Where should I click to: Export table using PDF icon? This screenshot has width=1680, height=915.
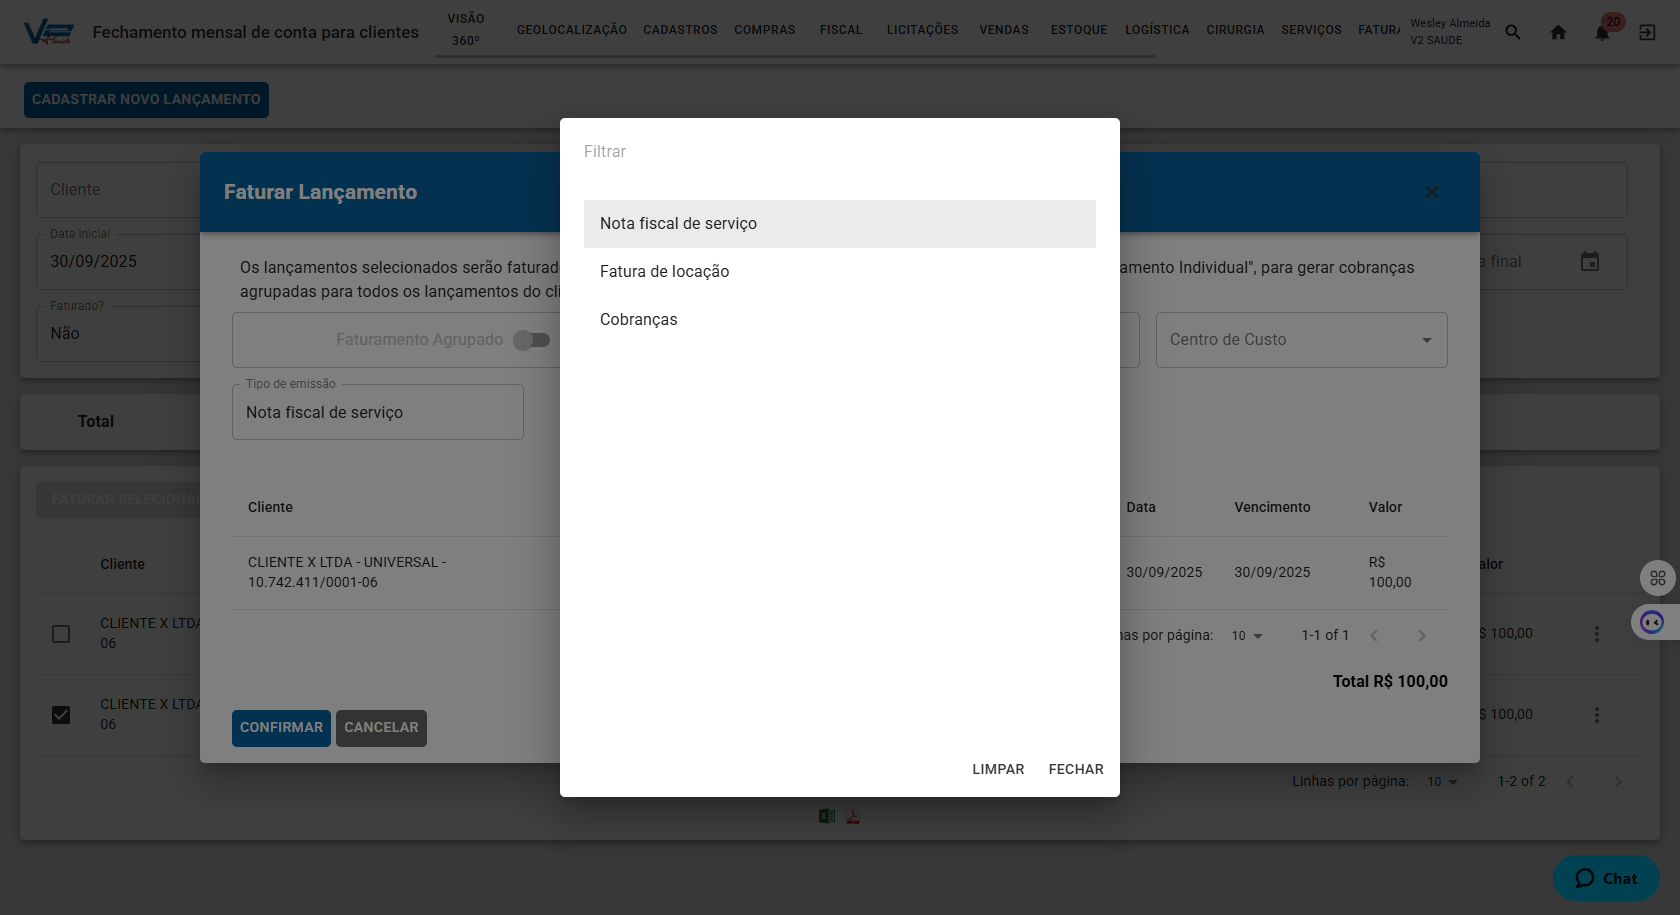(x=853, y=816)
